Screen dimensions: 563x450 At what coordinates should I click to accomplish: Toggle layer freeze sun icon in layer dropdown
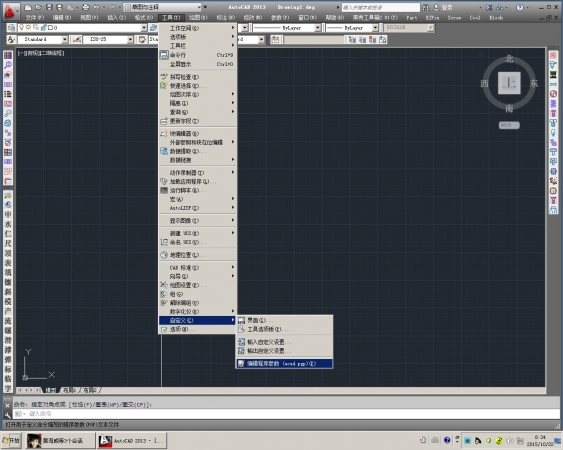point(28,27)
